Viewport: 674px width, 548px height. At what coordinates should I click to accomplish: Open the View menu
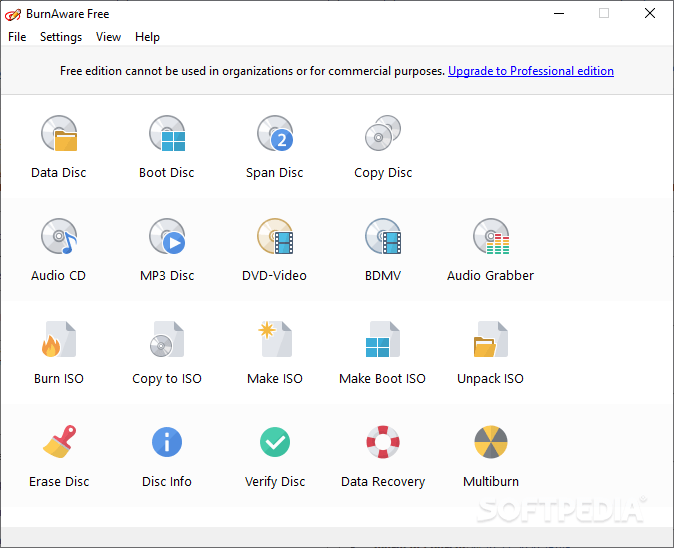click(108, 37)
